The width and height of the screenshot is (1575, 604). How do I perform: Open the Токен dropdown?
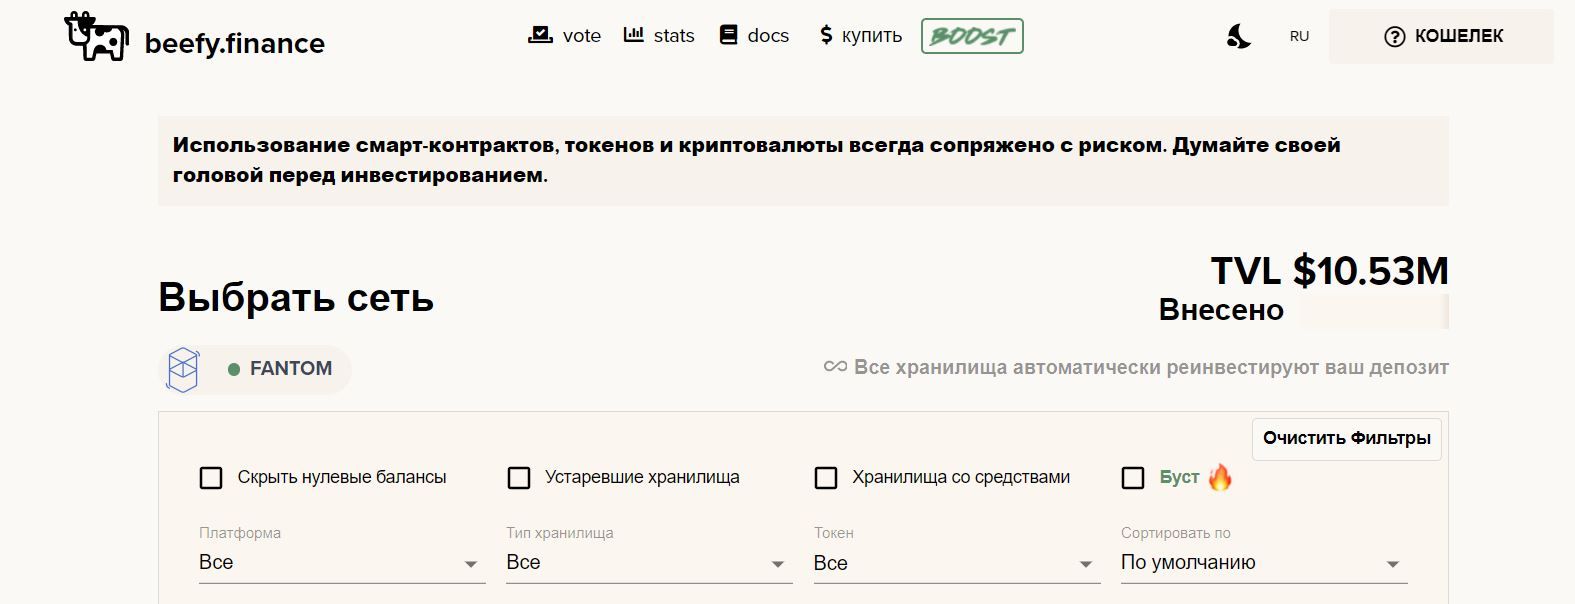[x=957, y=563]
